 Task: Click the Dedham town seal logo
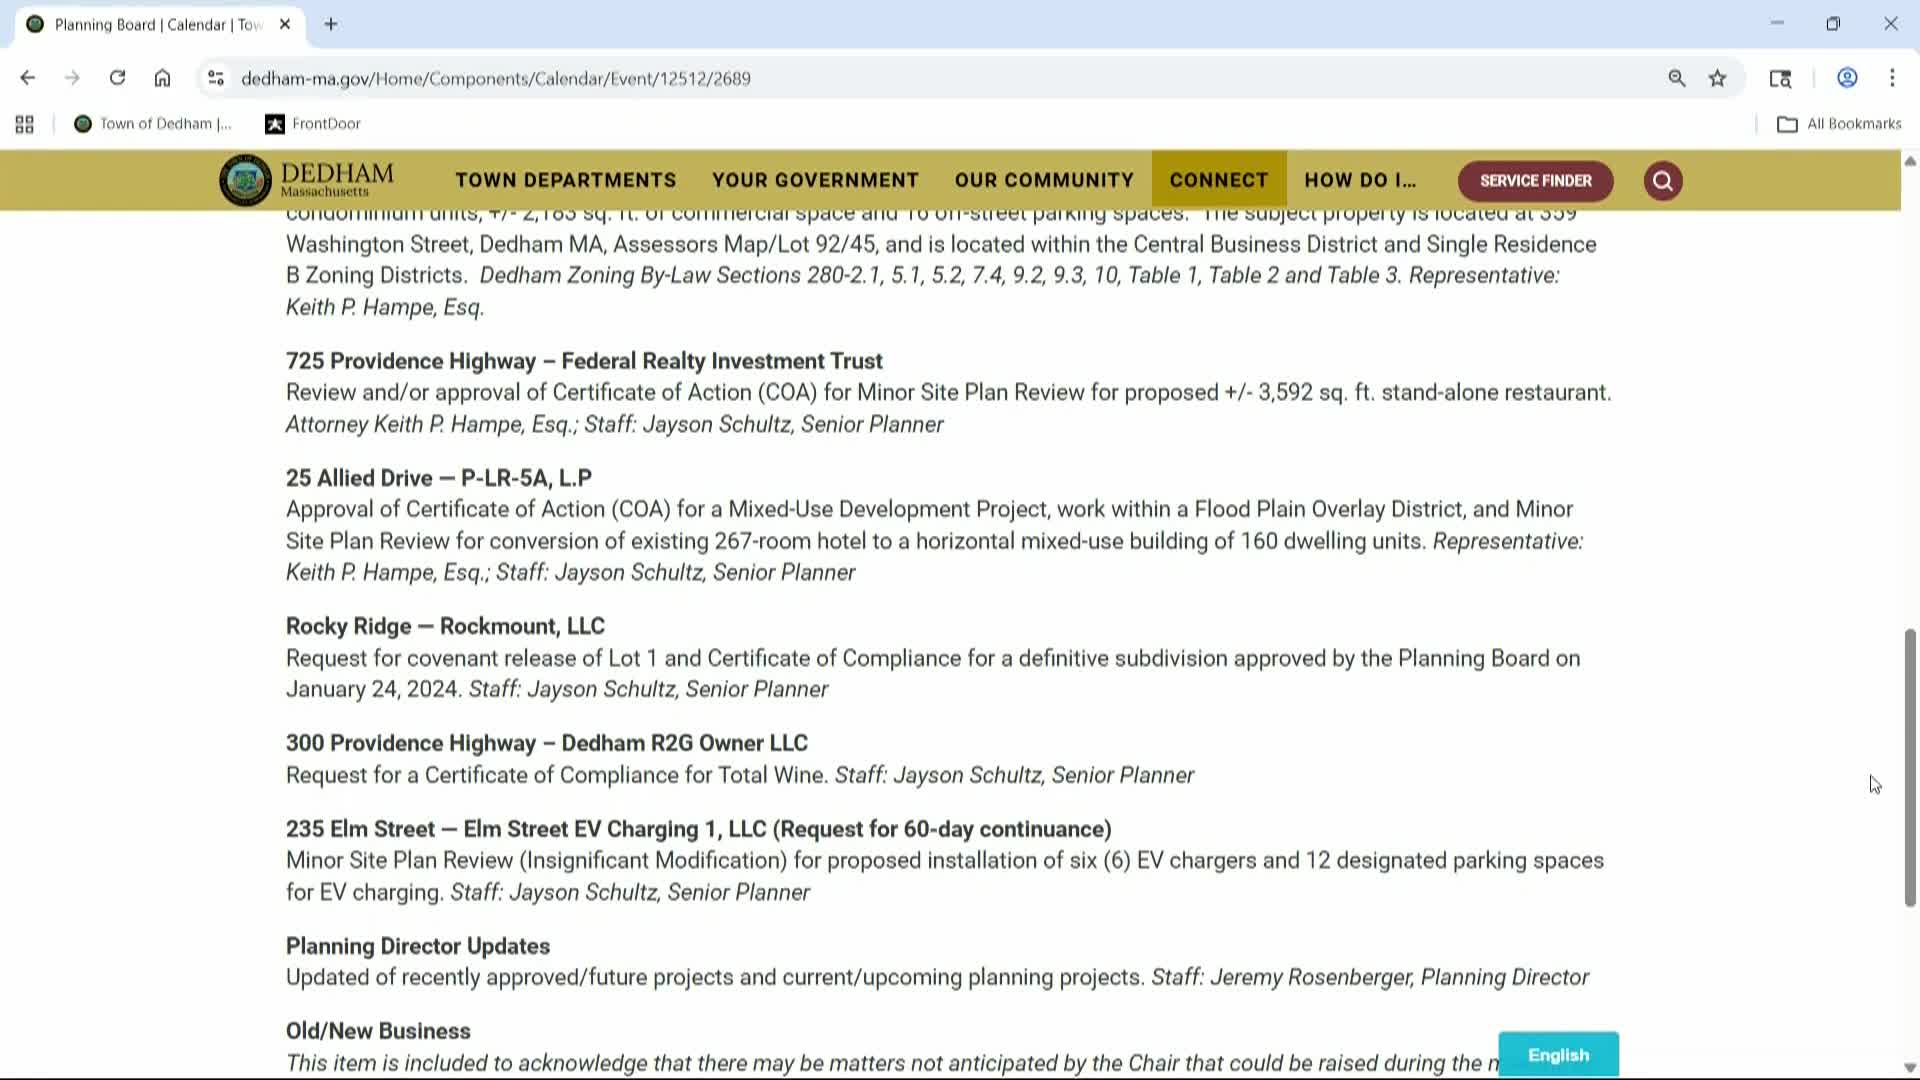pyautogui.click(x=243, y=179)
